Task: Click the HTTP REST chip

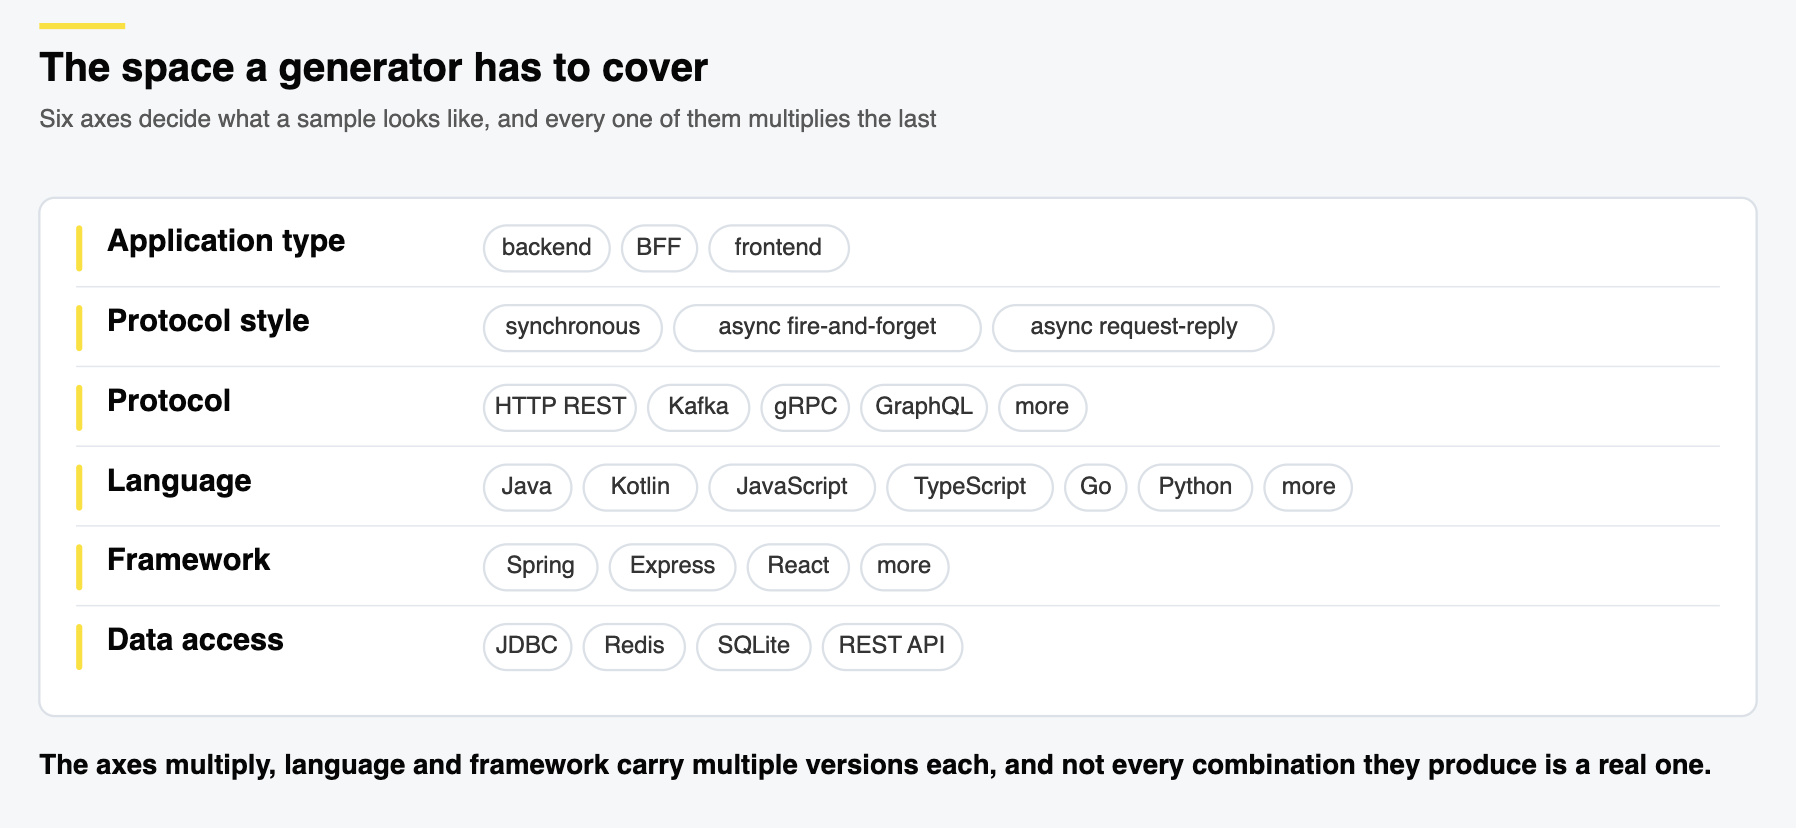Action: (560, 407)
